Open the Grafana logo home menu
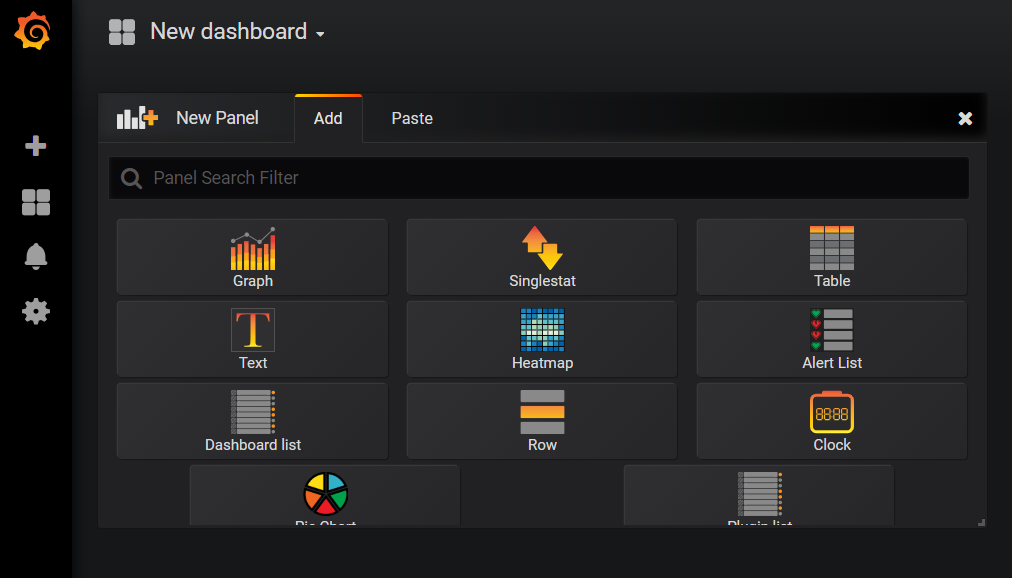 (32, 31)
